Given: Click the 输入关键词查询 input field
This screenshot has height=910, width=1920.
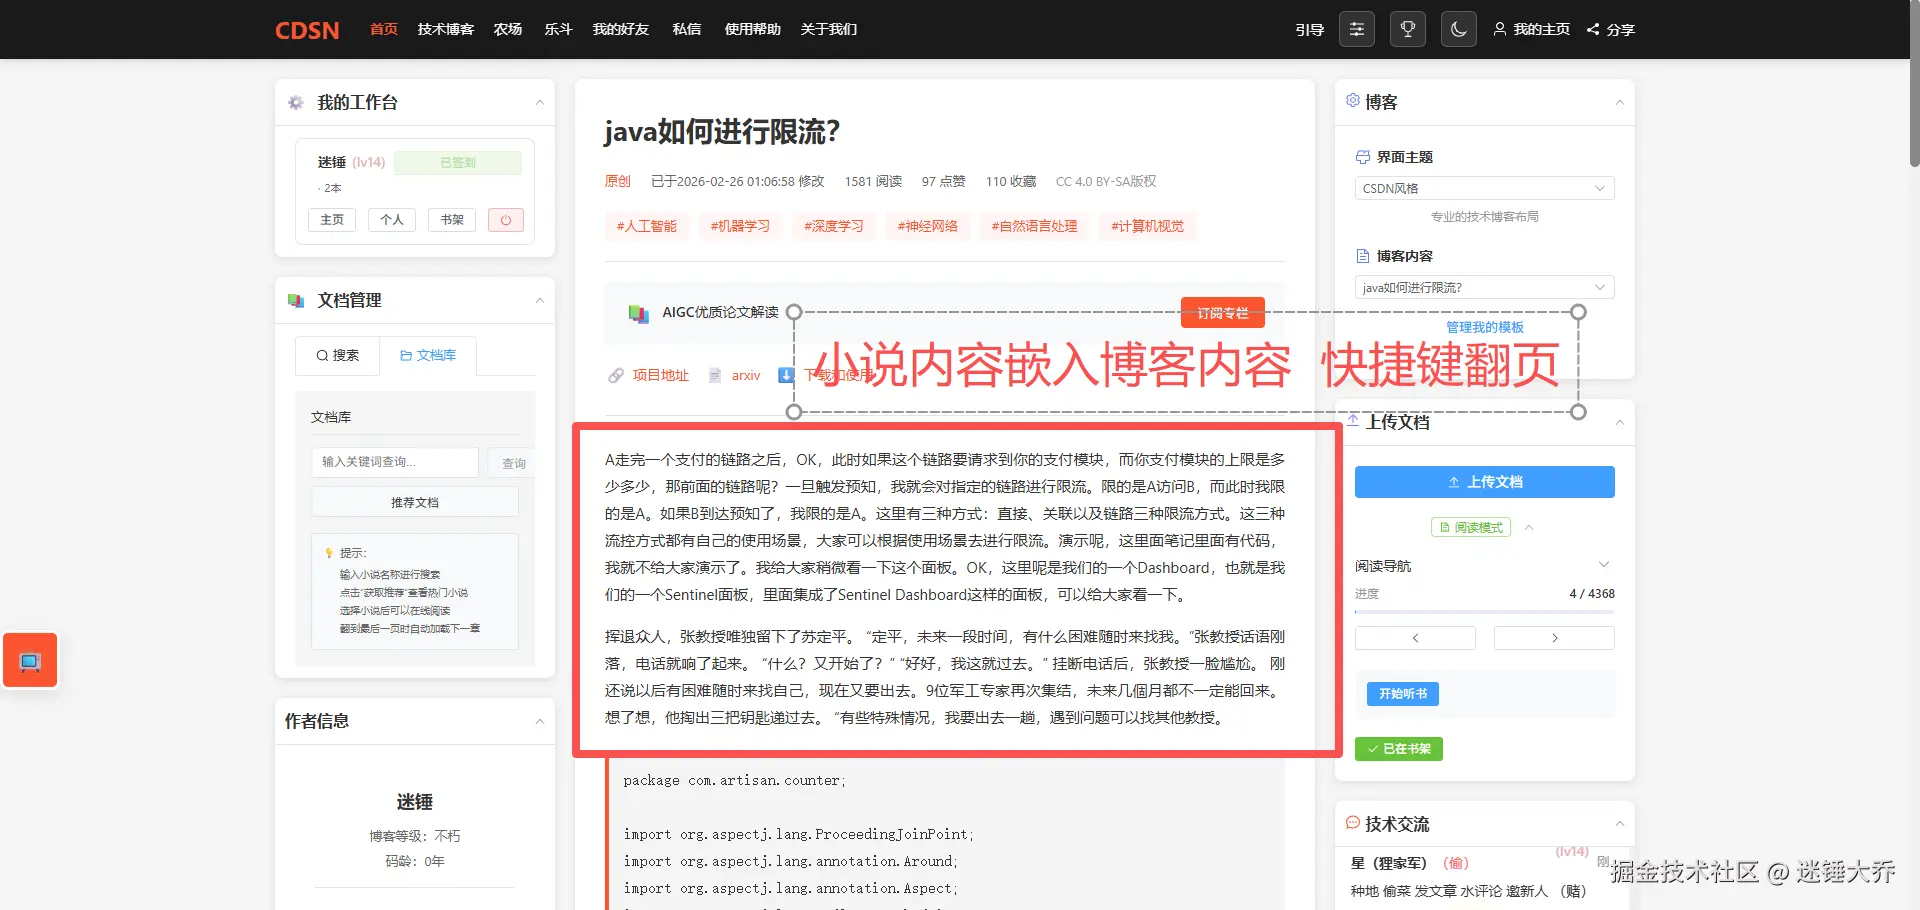Looking at the screenshot, I should pyautogui.click(x=395, y=462).
